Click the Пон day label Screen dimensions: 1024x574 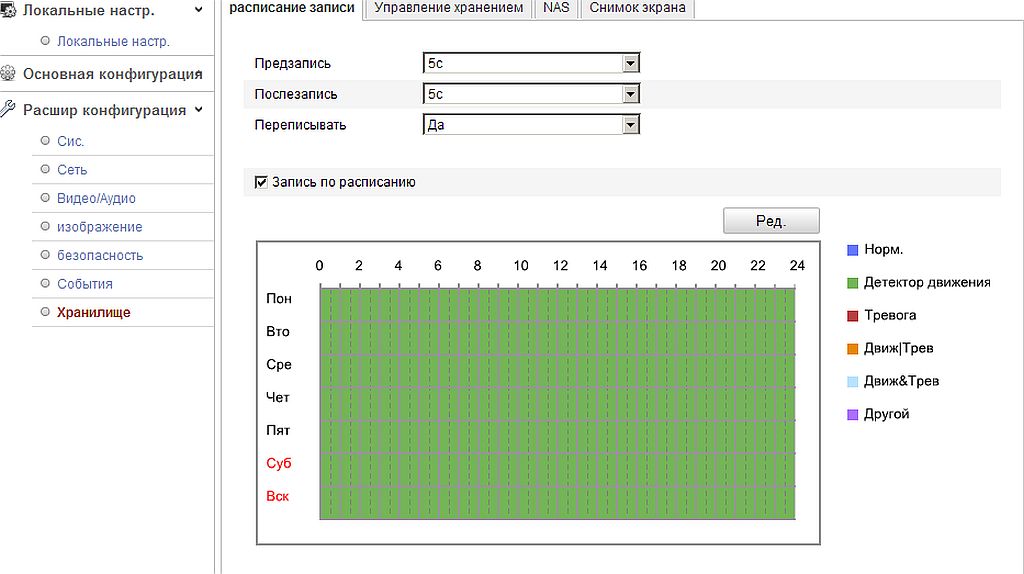pos(279,298)
